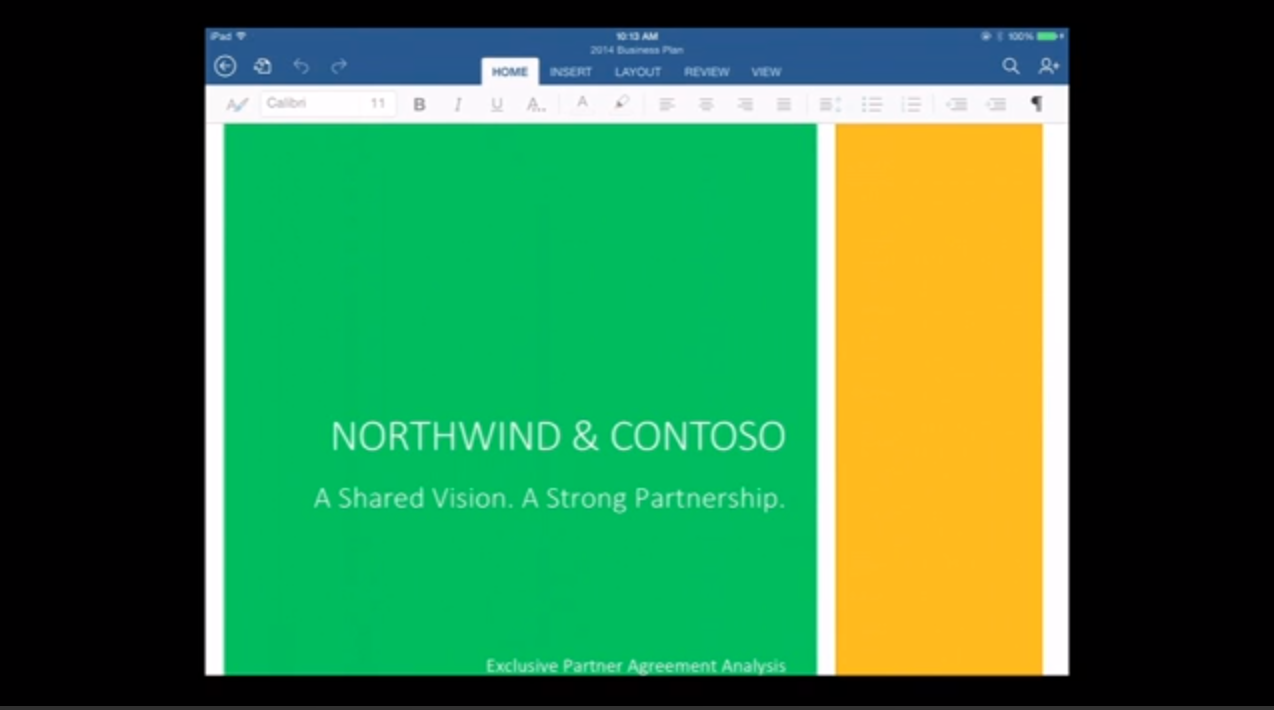The height and width of the screenshot is (710, 1274).
Task: Toggle italic formatting
Action: tap(458, 104)
